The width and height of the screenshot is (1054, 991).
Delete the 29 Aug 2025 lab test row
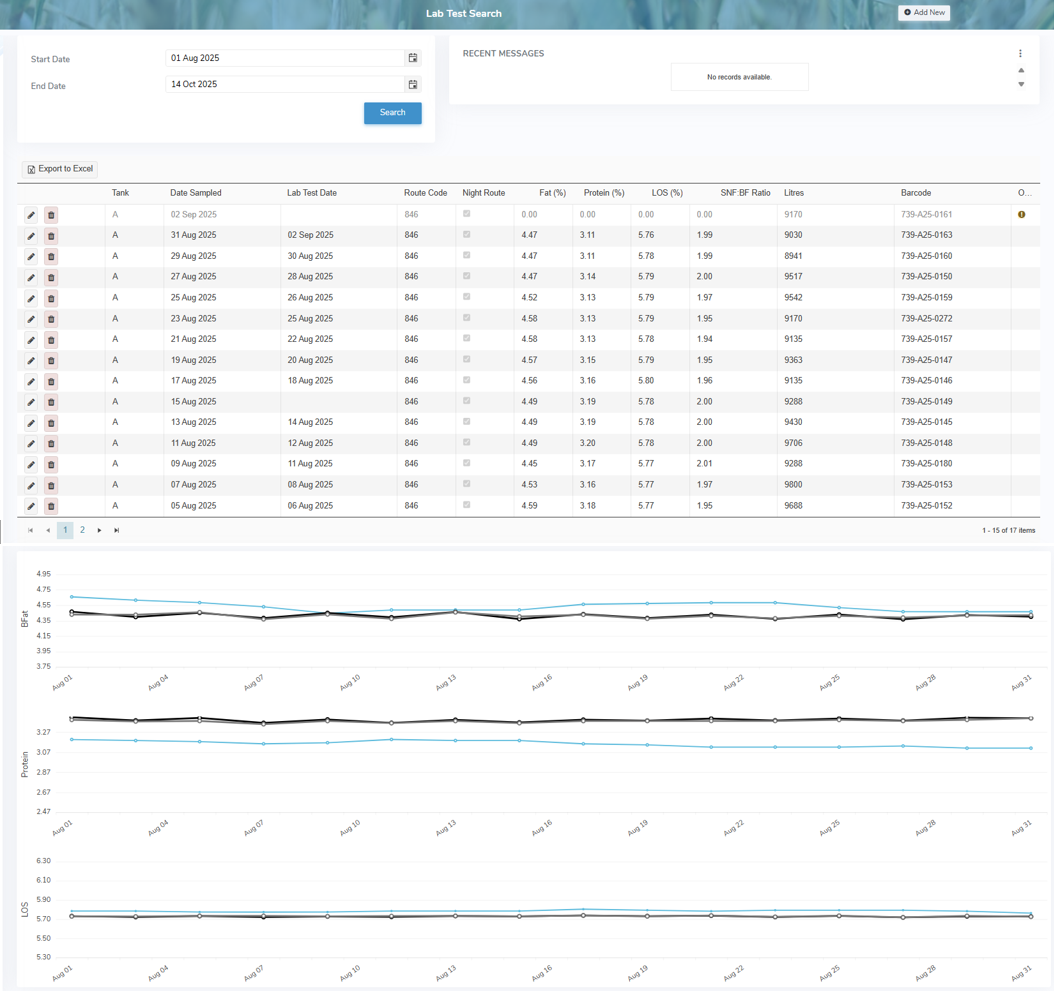click(51, 257)
